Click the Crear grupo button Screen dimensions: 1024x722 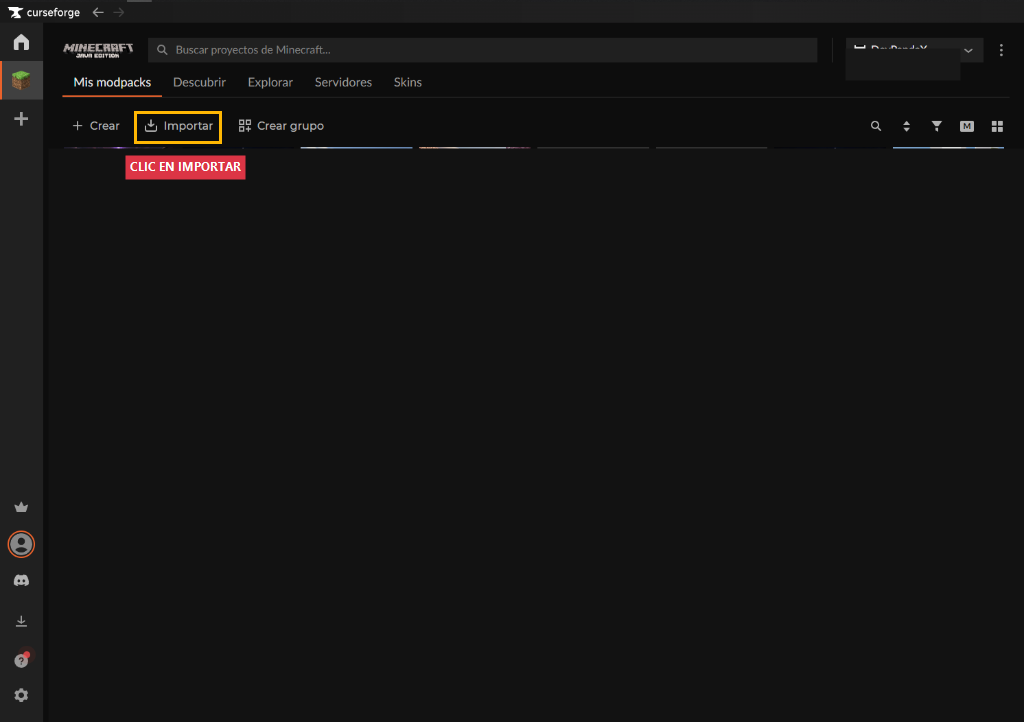pyautogui.click(x=281, y=126)
